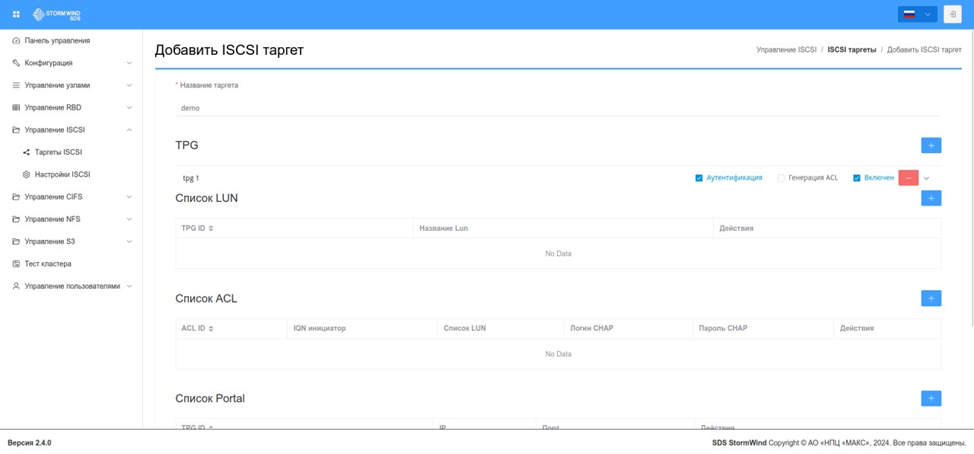This screenshot has width=974, height=454.
Task: Click the Управление узлами list icon
Action: point(16,85)
